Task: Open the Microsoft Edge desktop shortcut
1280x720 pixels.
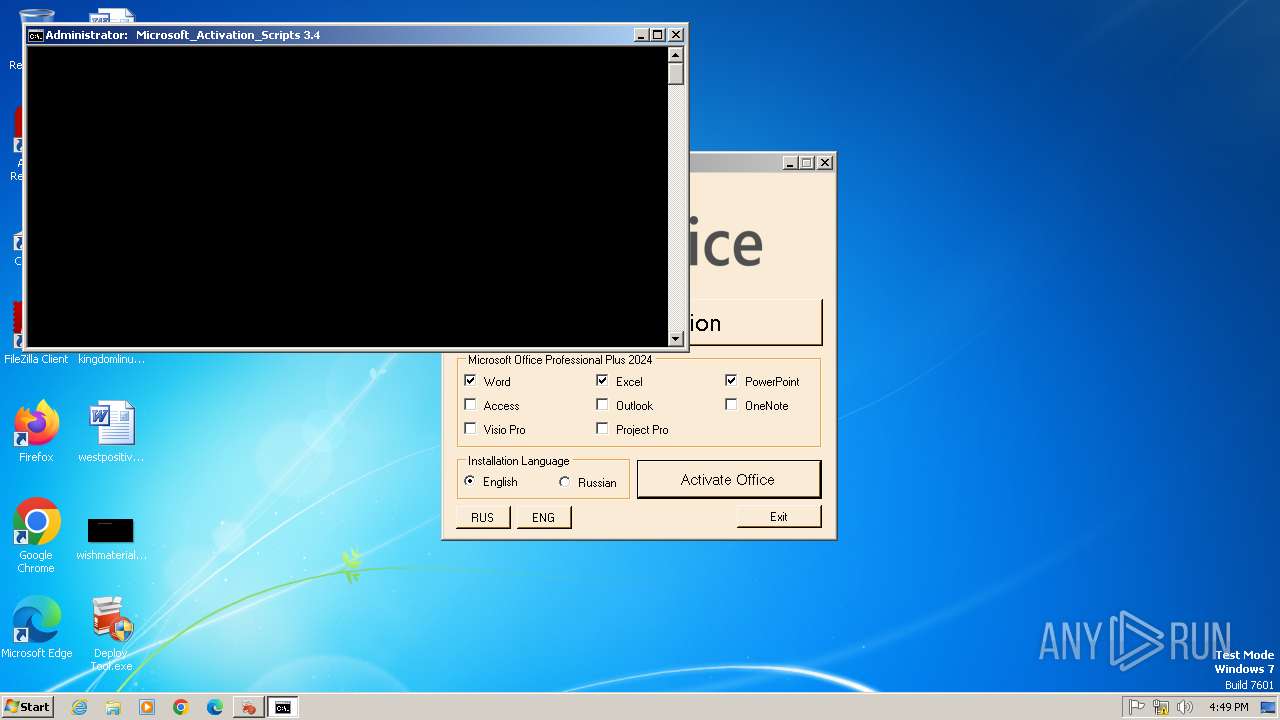Action: (x=36, y=628)
